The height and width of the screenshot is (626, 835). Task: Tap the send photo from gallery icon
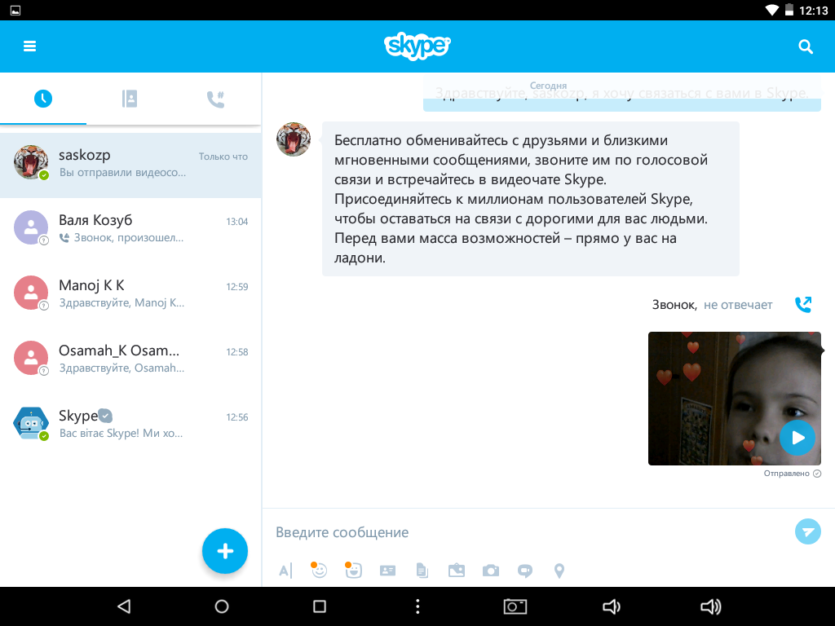point(456,571)
